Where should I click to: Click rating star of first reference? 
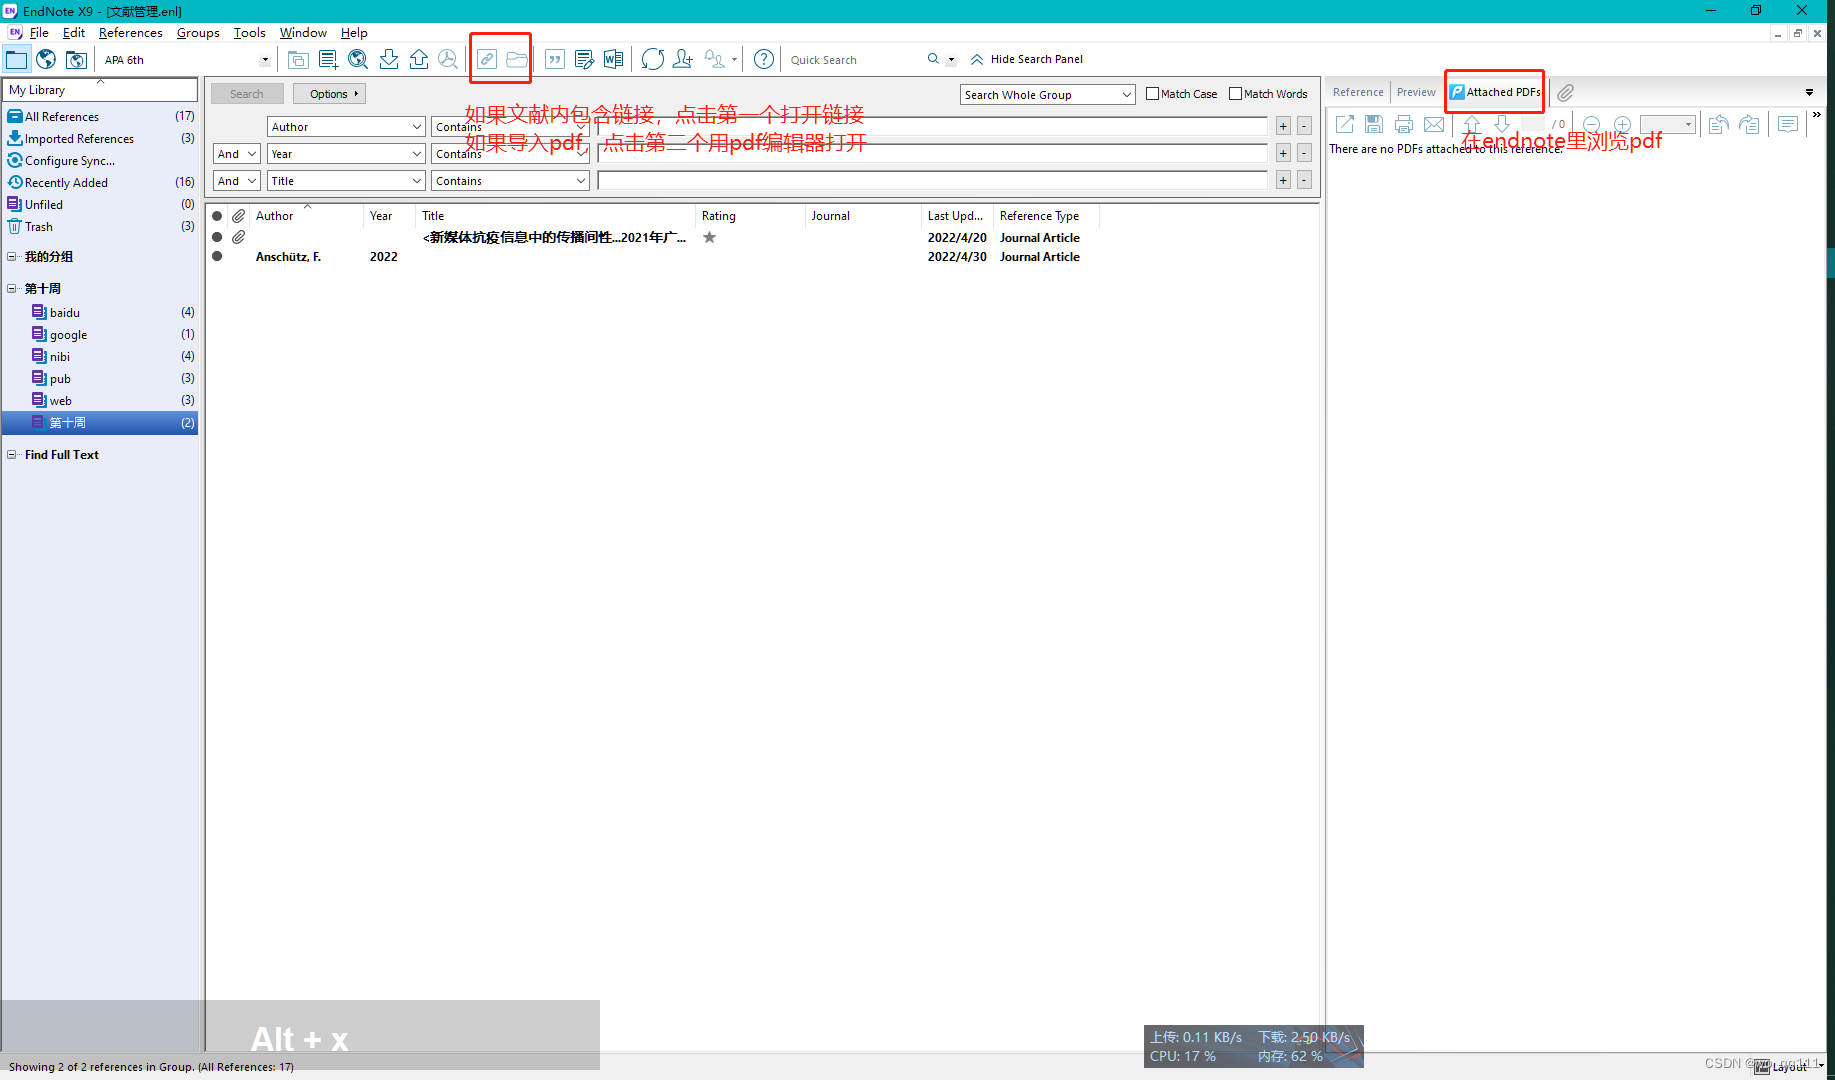coord(709,238)
